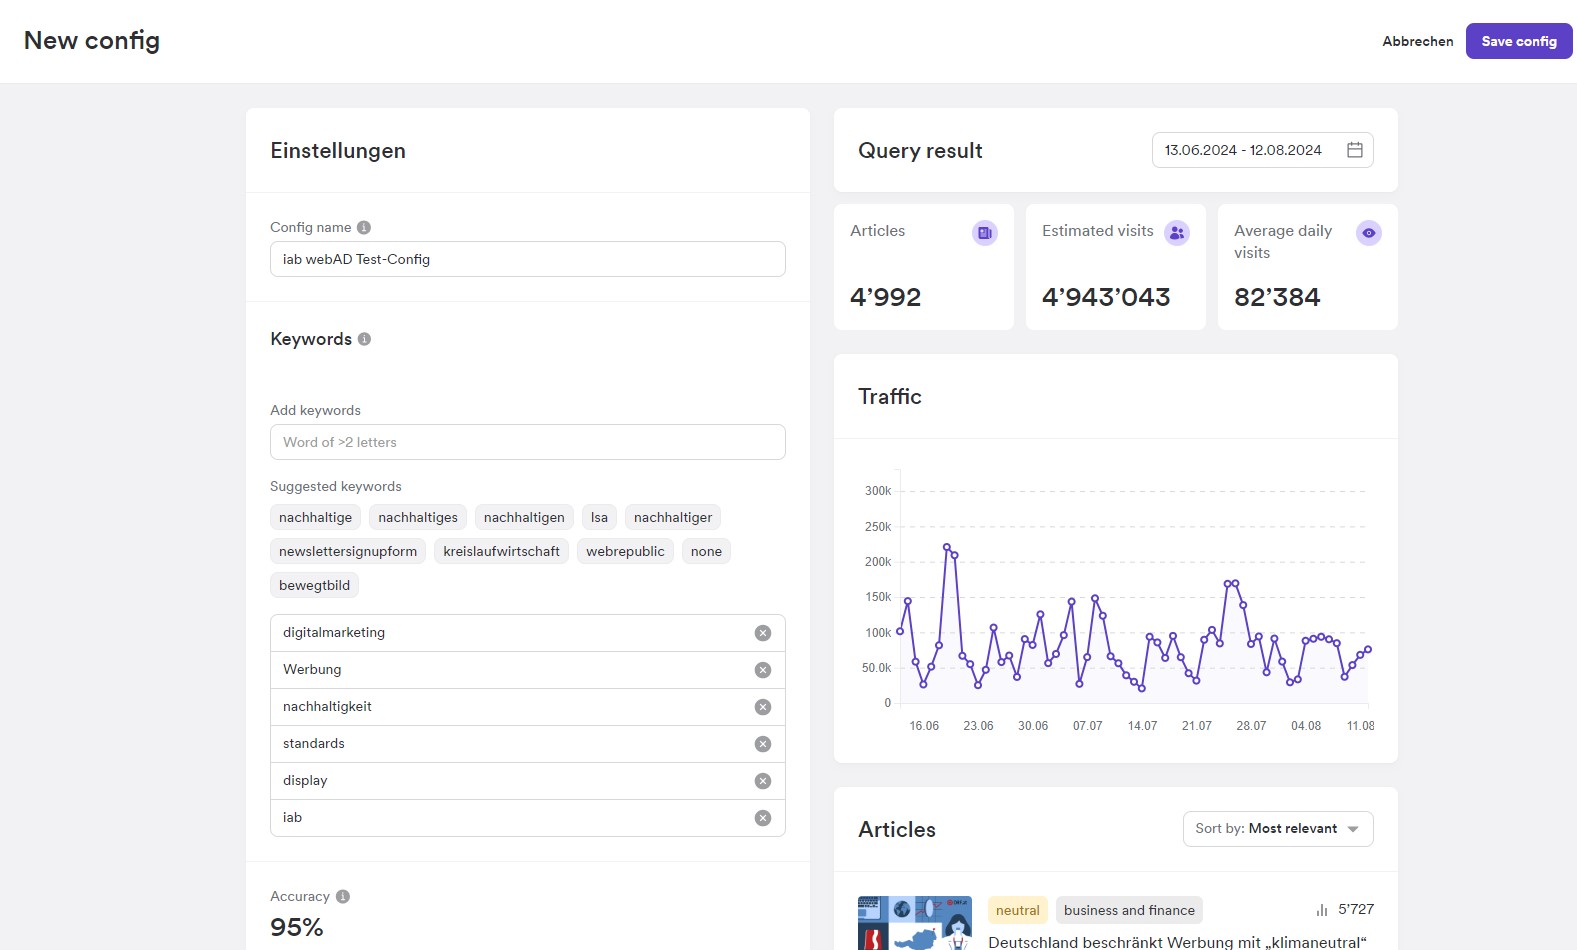
Task: Click the Estimated visits people icon
Action: click(x=1177, y=233)
